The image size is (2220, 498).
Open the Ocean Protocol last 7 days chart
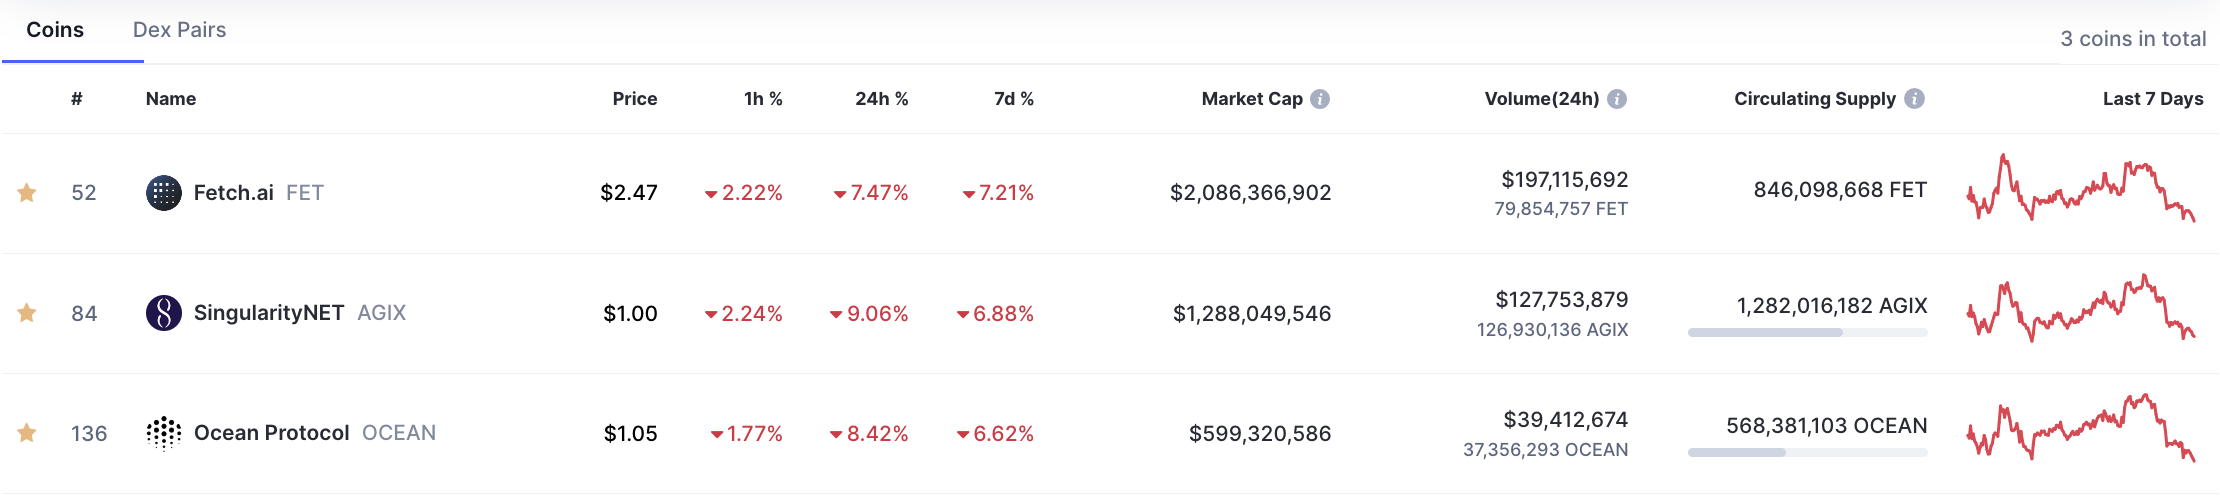2081,428
